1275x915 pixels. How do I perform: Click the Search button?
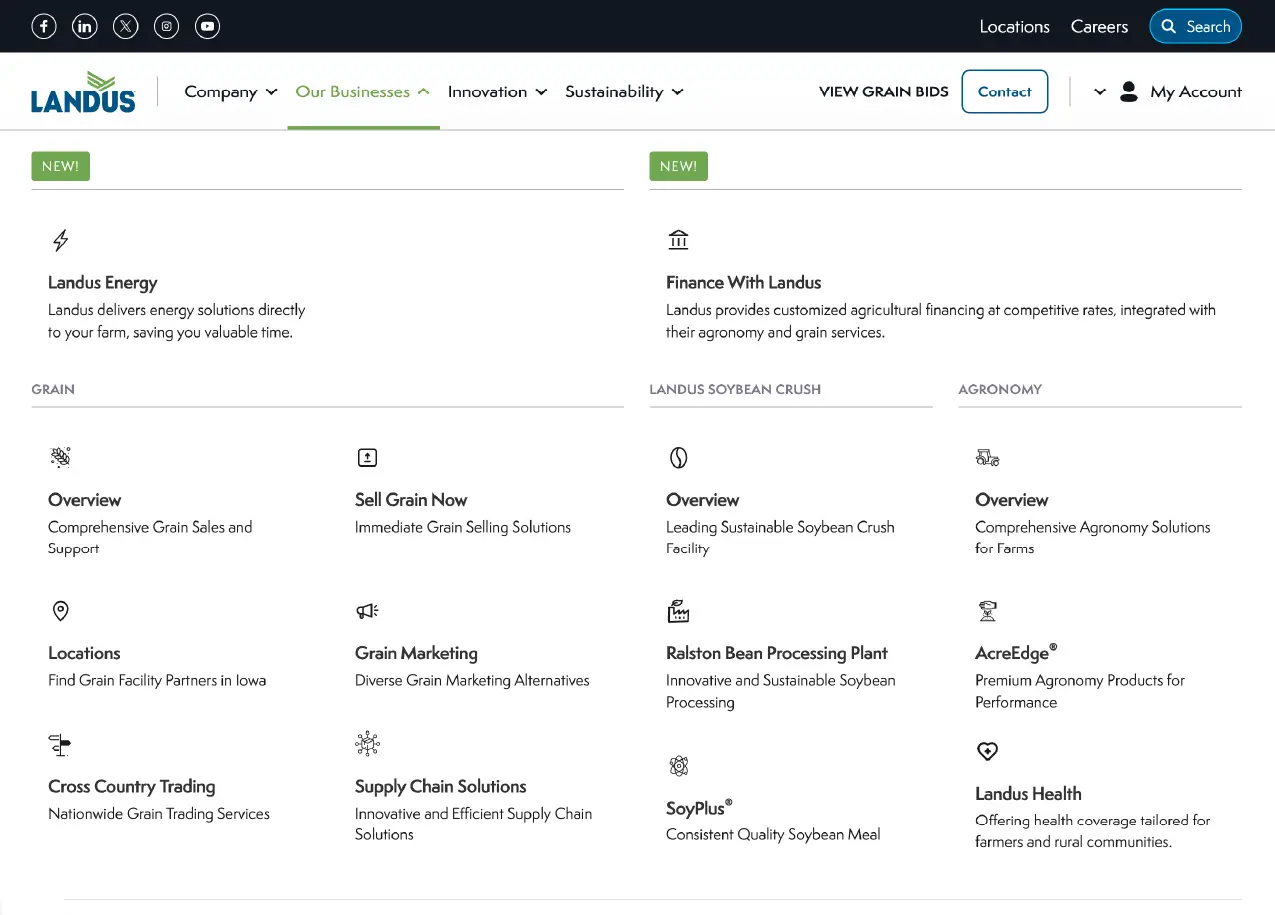pos(1195,27)
